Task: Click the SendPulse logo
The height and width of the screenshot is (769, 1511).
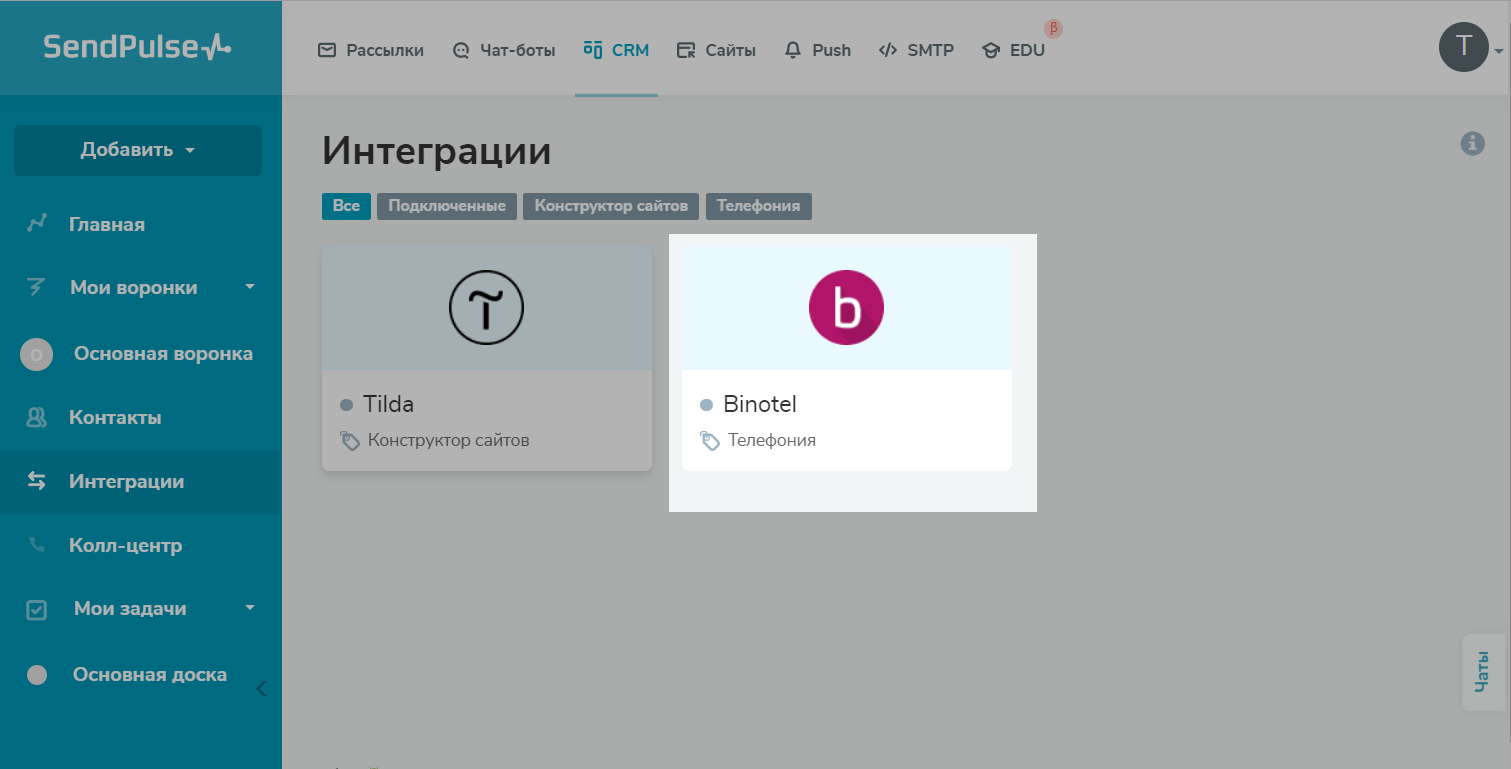Action: point(137,47)
